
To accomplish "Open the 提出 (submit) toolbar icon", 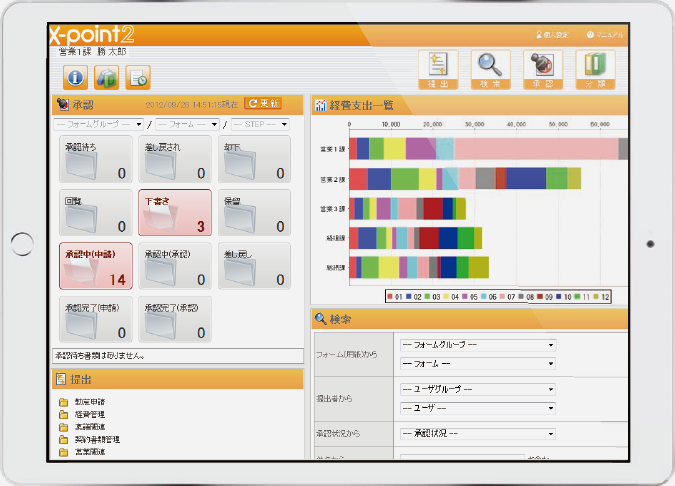I will (x=438, y=69).
